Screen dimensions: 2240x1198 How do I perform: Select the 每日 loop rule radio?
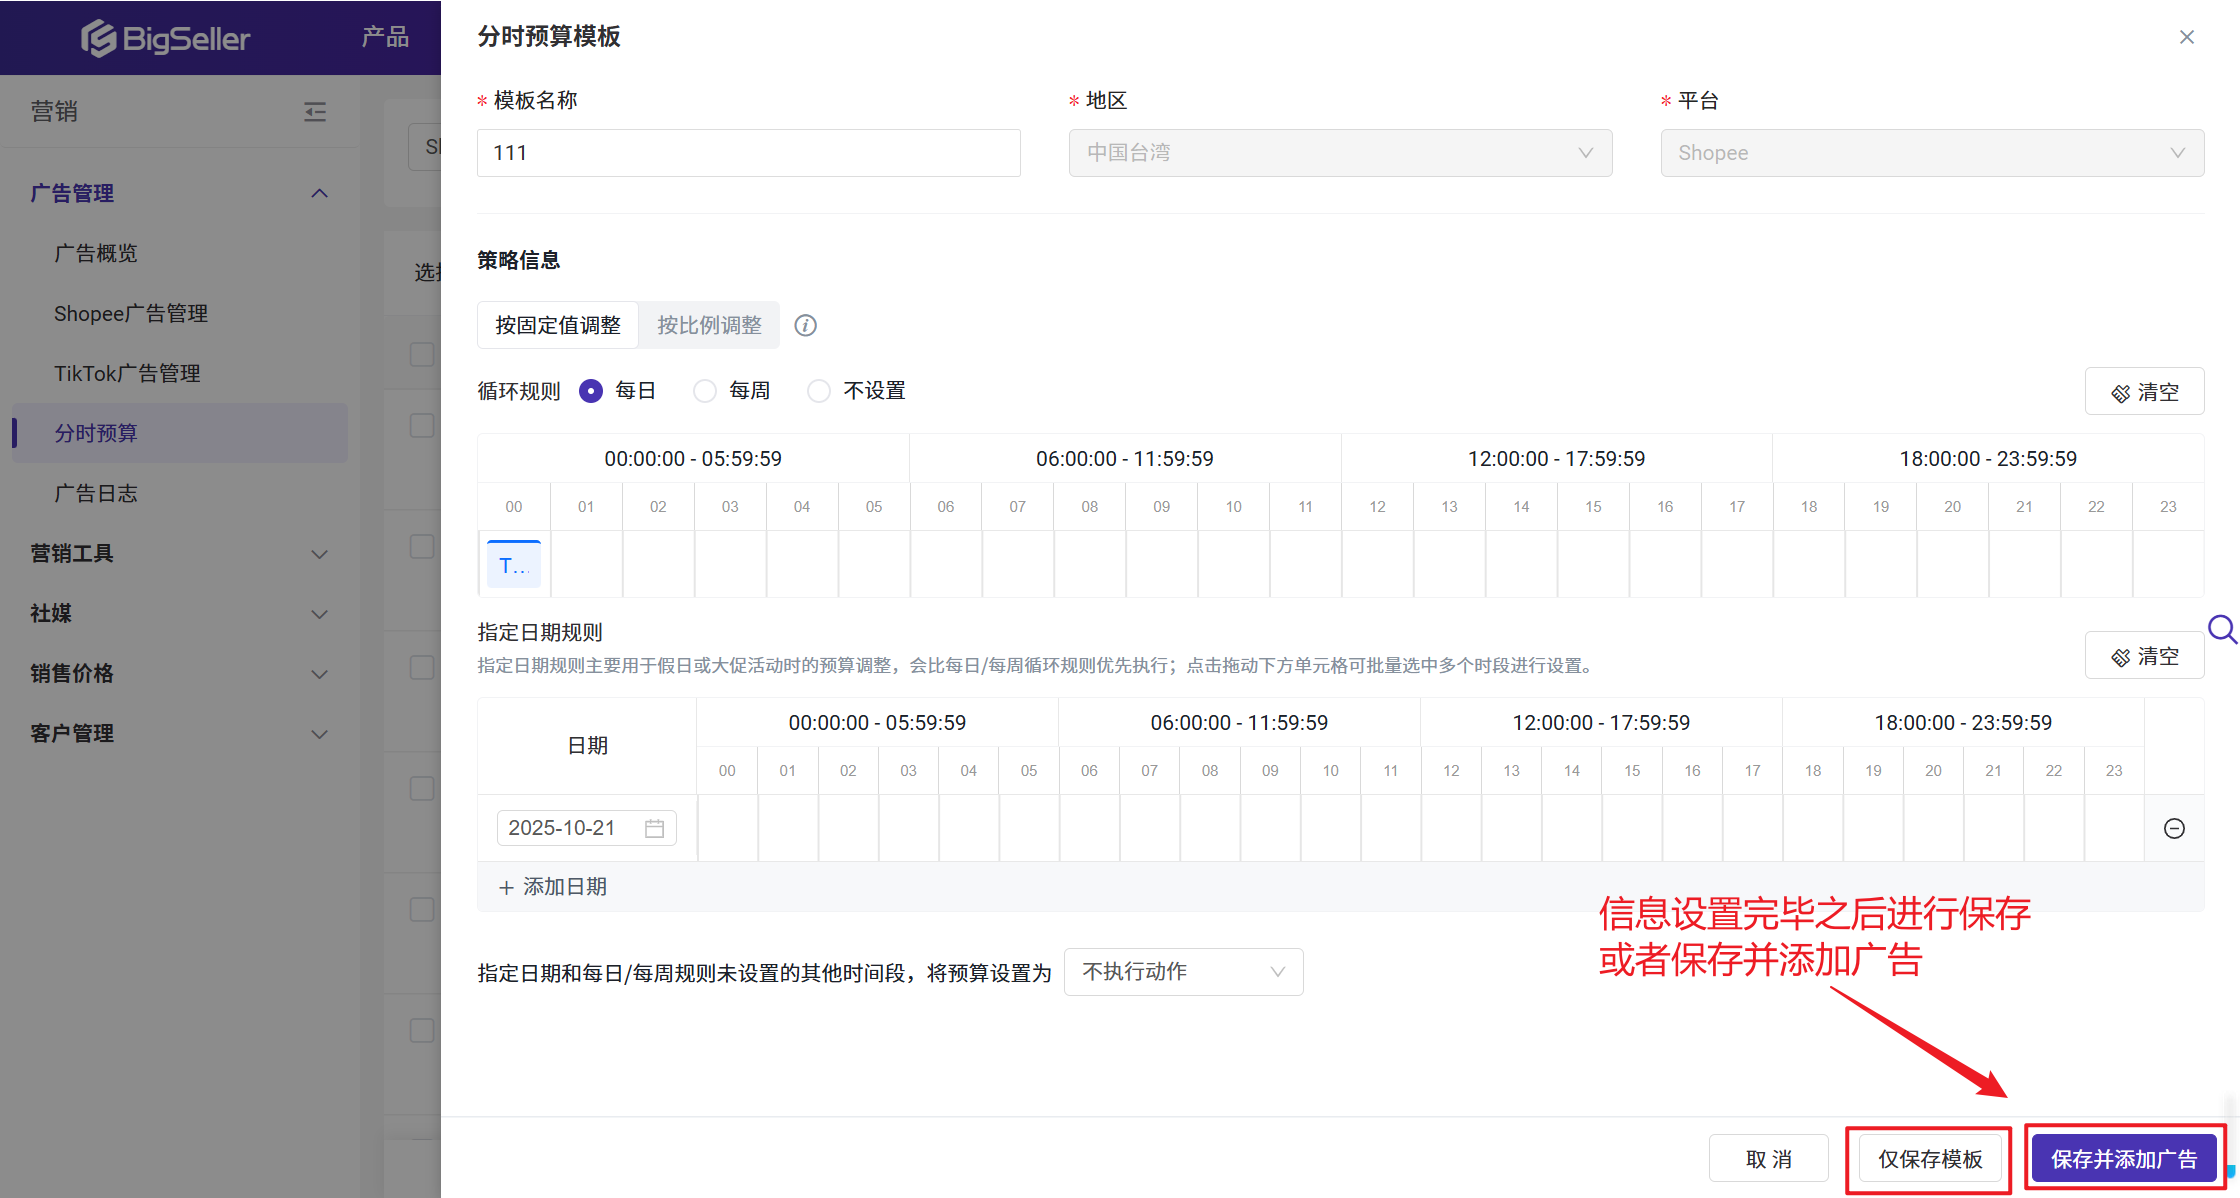[x=591, y=391]
